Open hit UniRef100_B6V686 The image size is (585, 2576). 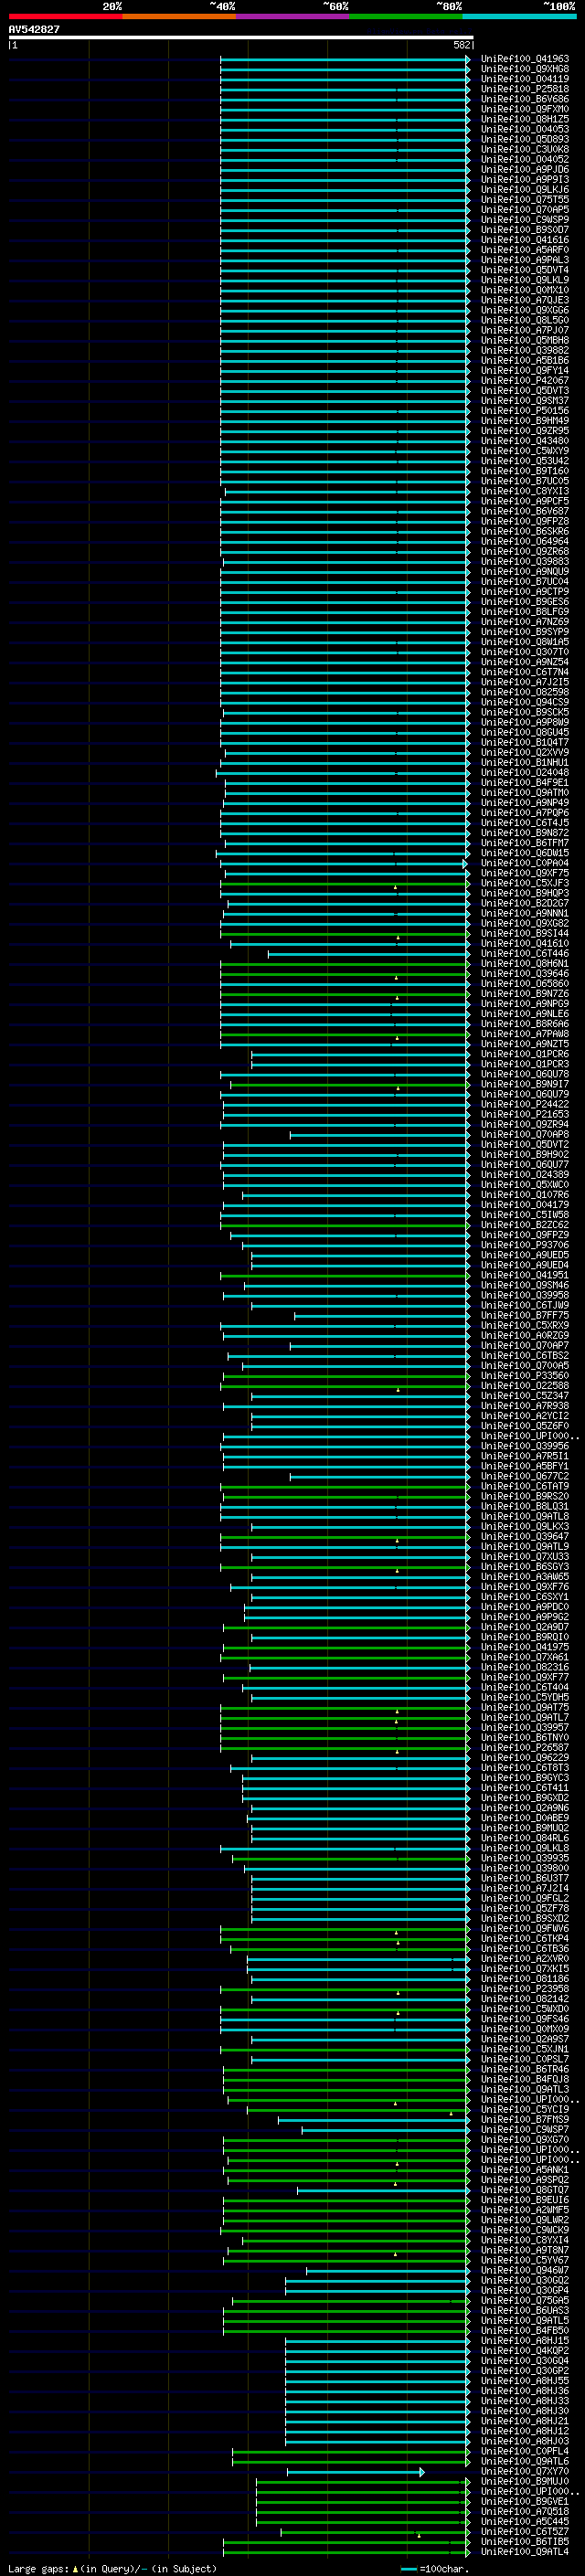tap(525, 99)
